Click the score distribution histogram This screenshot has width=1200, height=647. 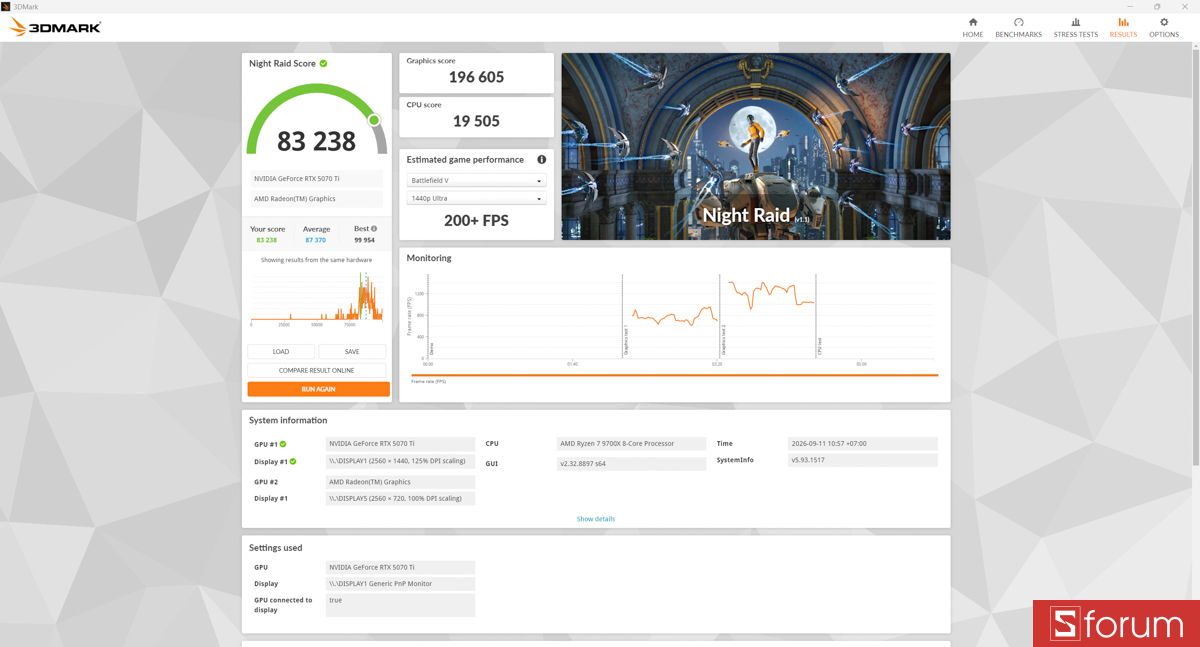point(317,295)
